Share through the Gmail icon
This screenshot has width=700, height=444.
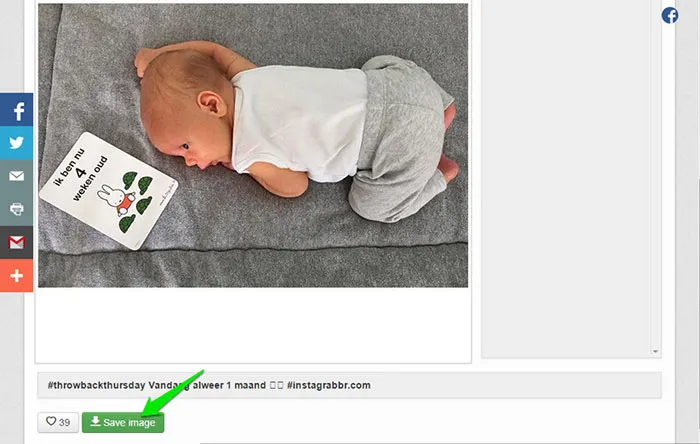(17, 242)
